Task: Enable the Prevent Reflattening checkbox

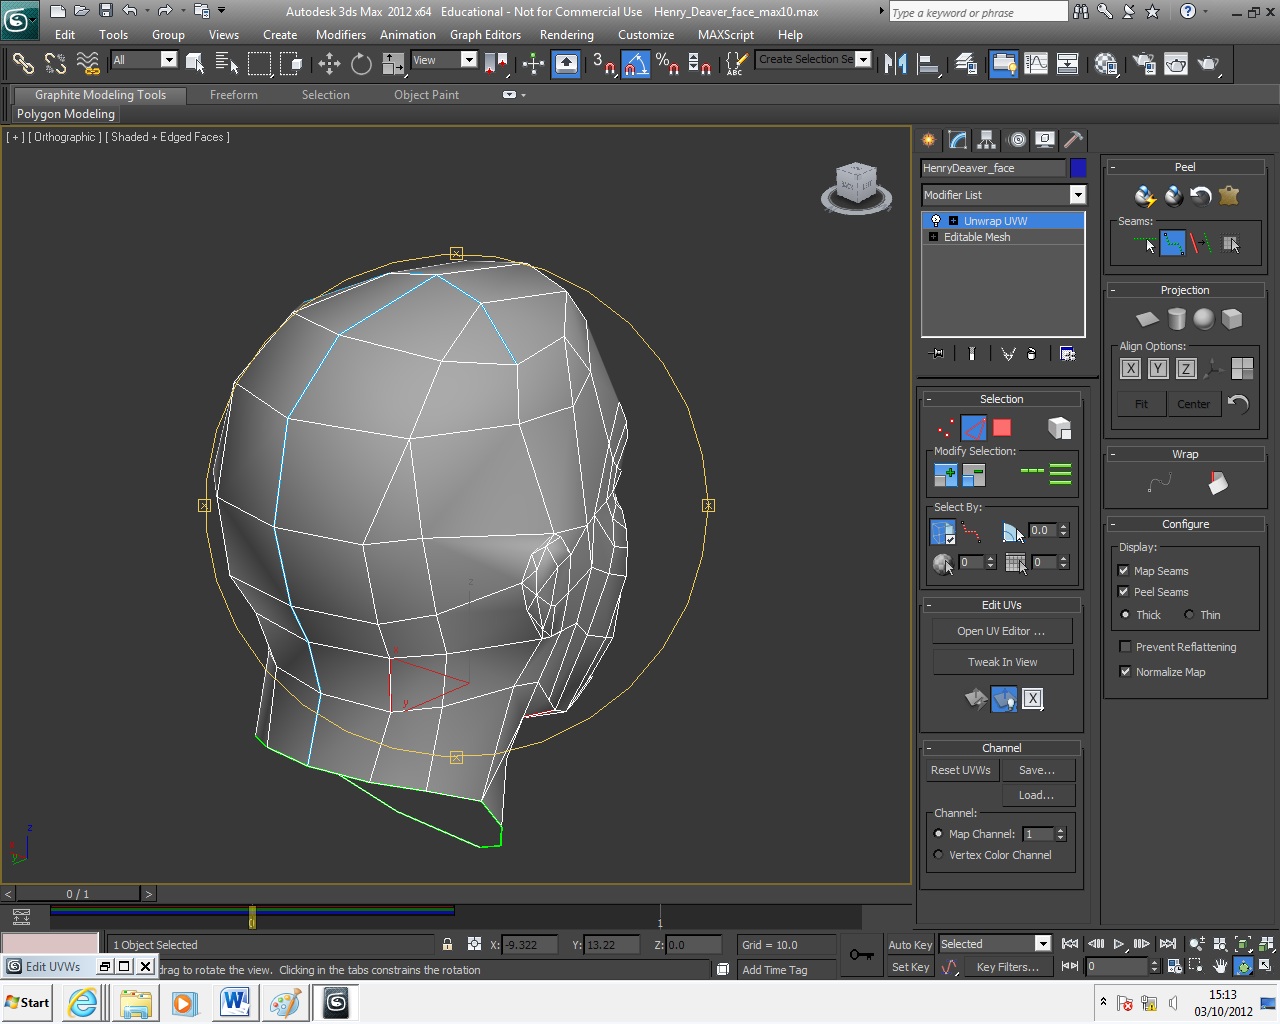Action: (1125, 647)
